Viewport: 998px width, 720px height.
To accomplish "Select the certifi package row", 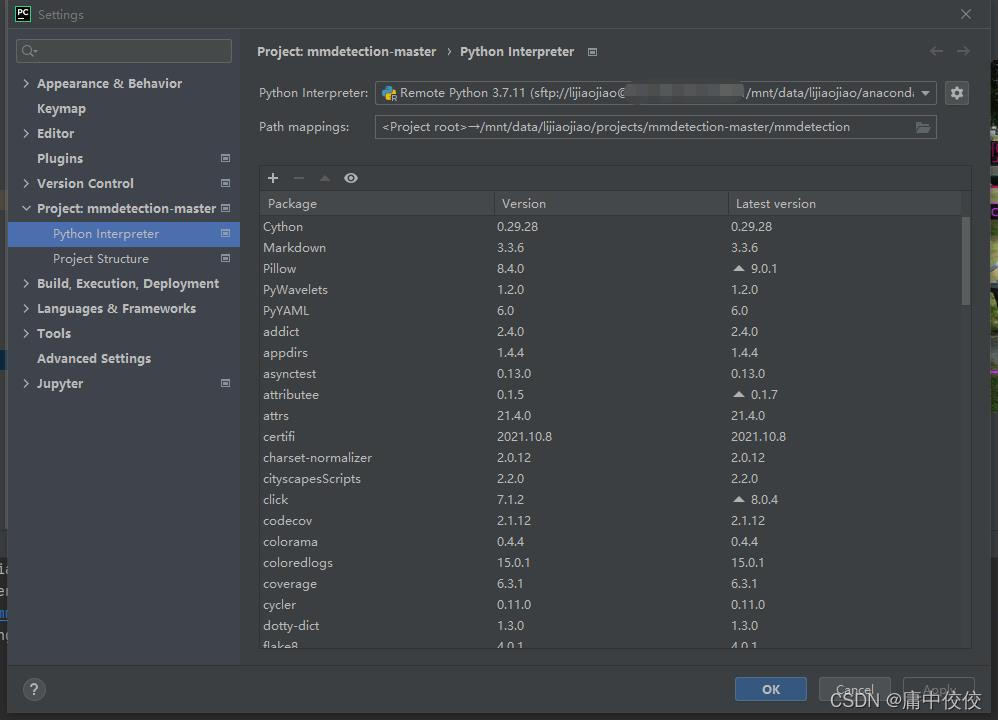I will [611, 437].
